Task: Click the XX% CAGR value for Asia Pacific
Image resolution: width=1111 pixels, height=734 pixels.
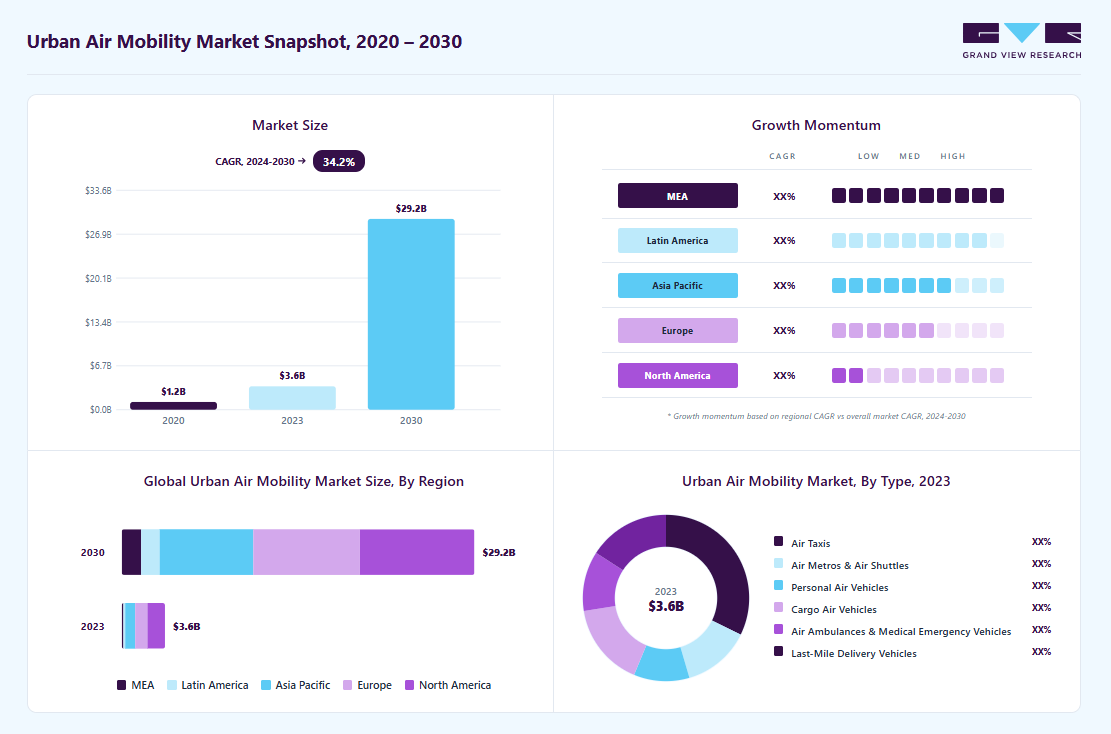Action: point(784,286)
